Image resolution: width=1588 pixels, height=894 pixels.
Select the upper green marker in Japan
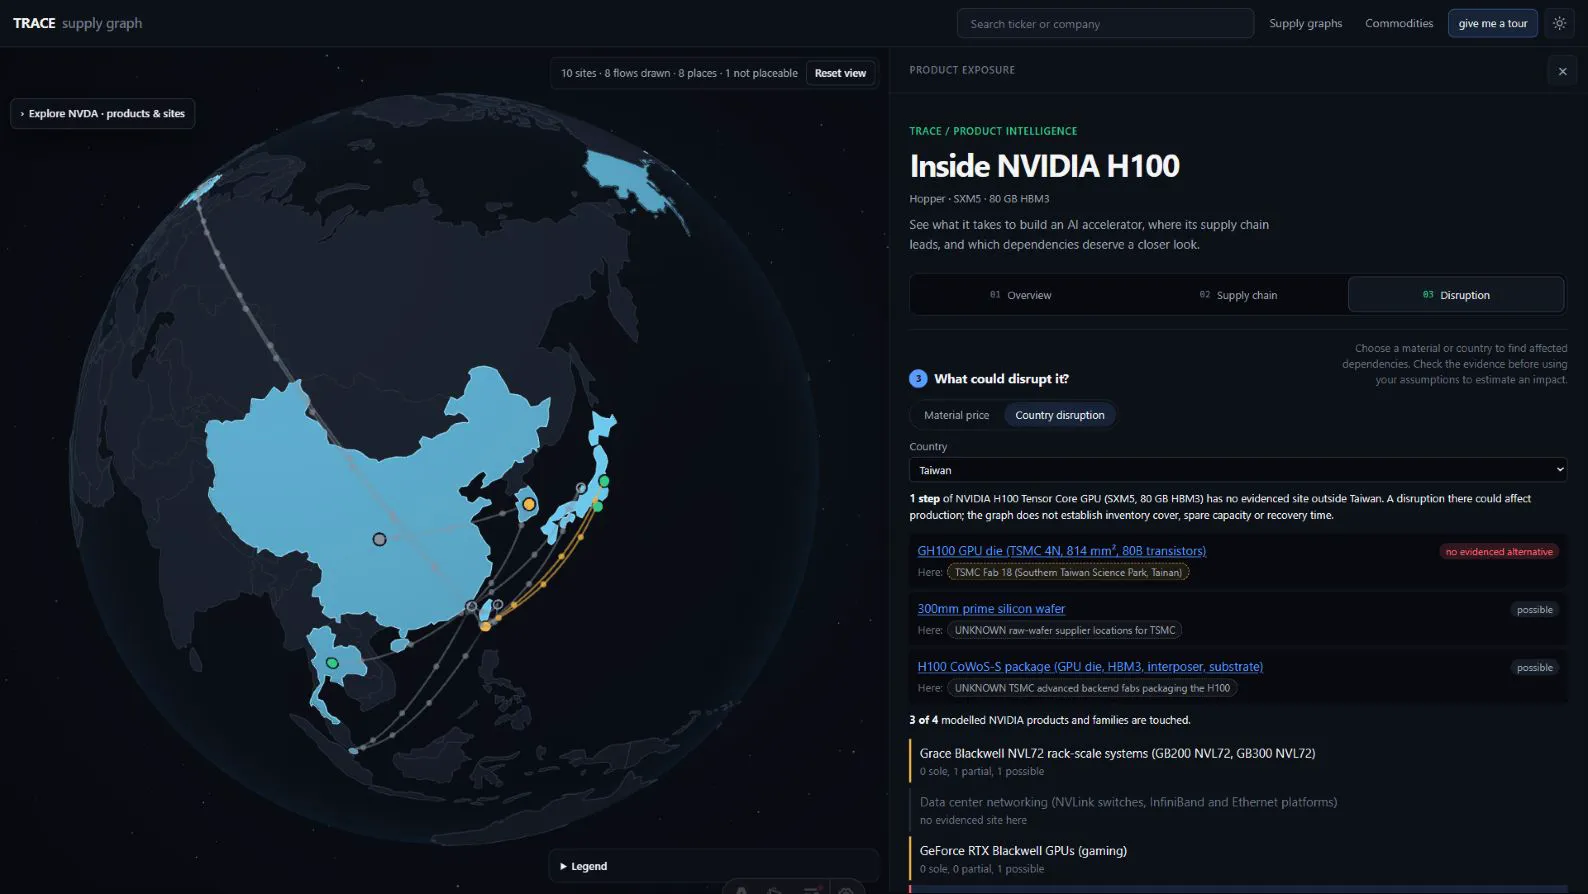click(x=604, y=482)
